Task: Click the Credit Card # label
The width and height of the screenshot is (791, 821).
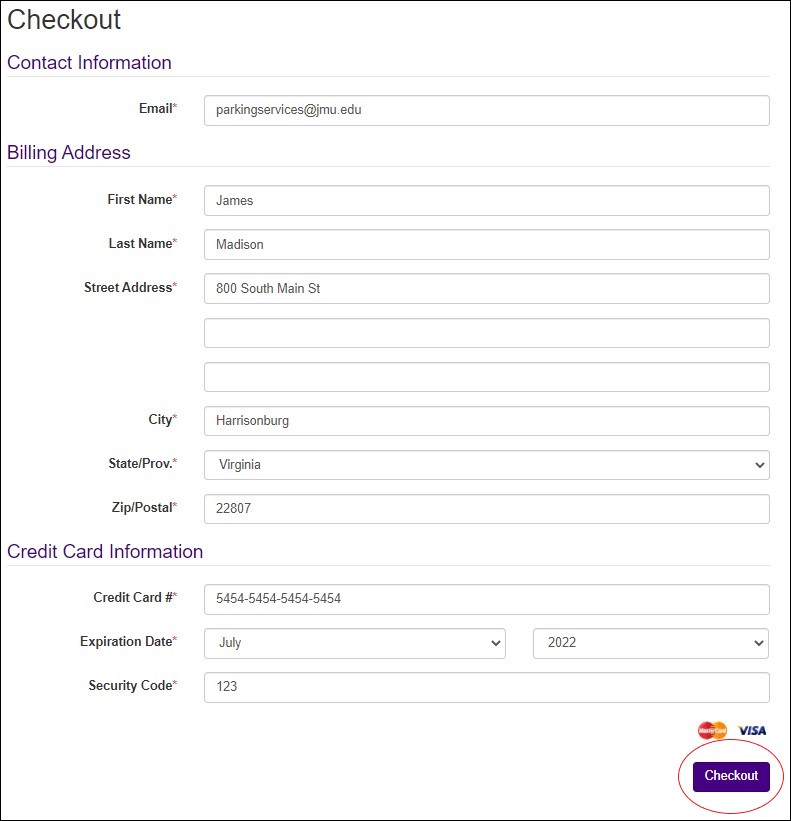Action: tap(135, 597)
